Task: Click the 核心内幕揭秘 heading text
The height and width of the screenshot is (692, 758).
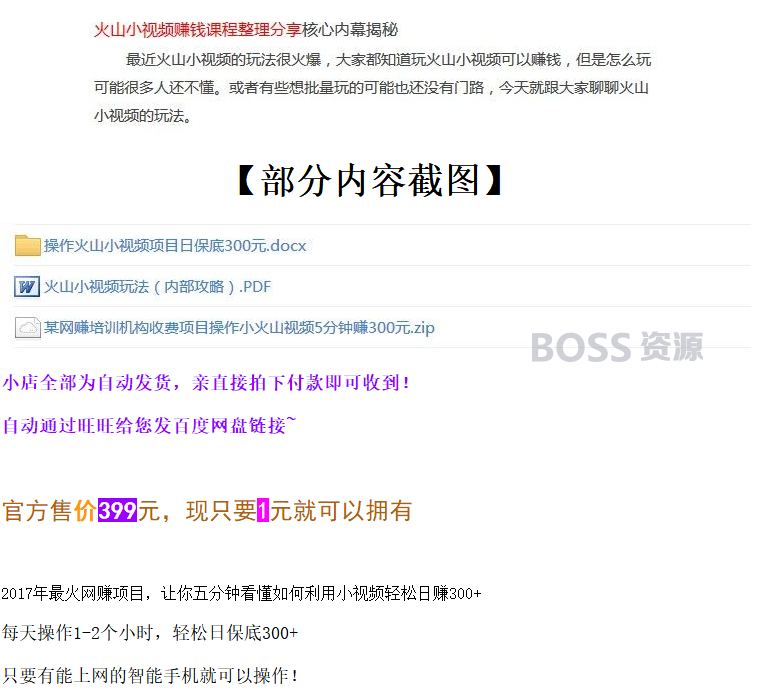Action: click(x=350, y=30)
